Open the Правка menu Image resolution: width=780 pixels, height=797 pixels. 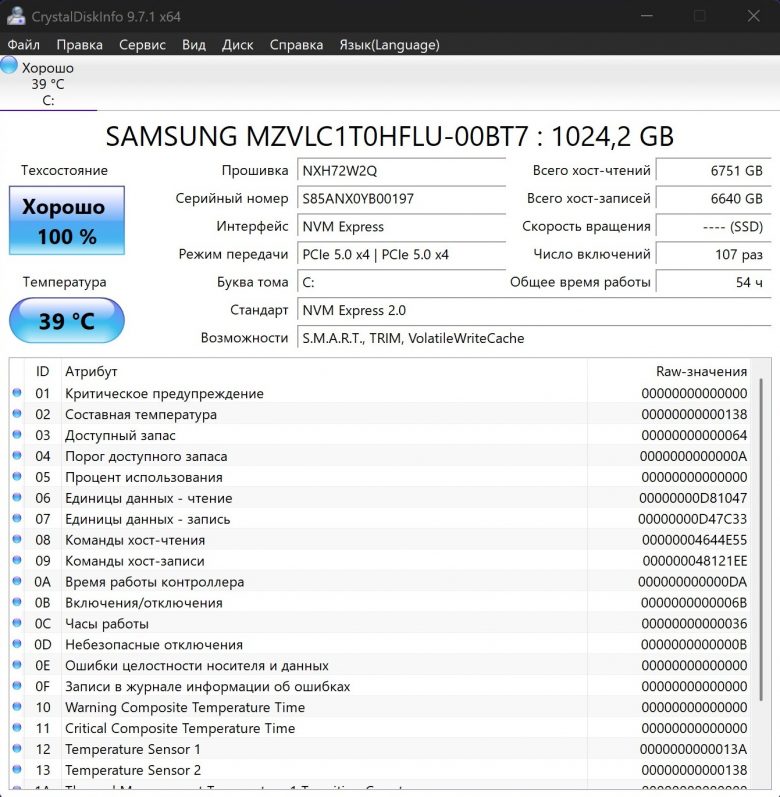tap(79, 45)
